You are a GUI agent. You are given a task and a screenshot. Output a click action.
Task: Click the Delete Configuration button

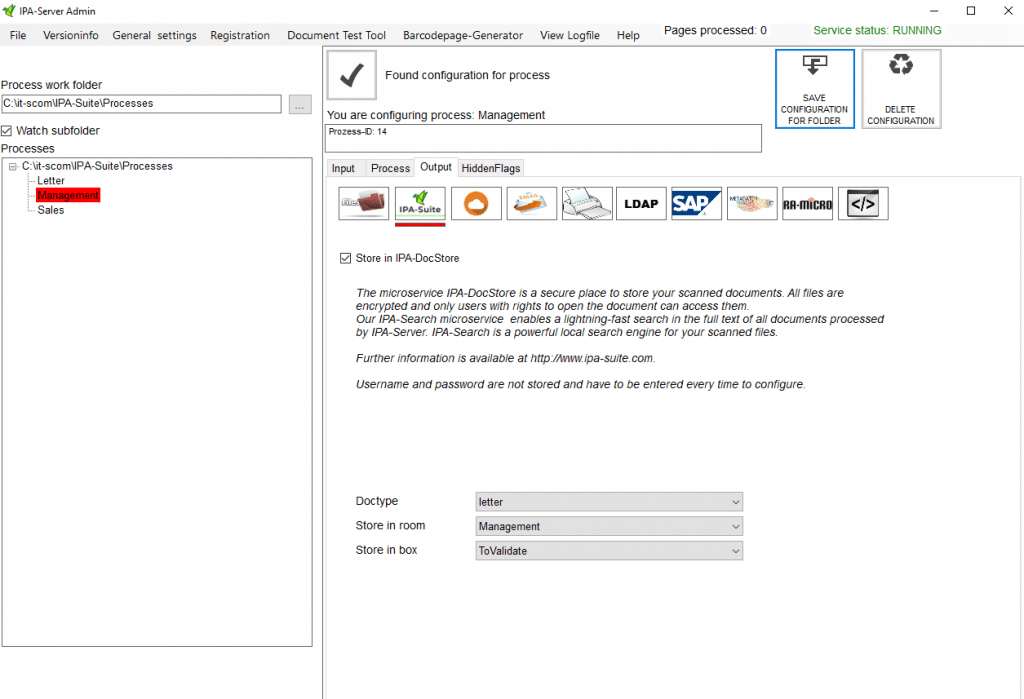[900, 89]
